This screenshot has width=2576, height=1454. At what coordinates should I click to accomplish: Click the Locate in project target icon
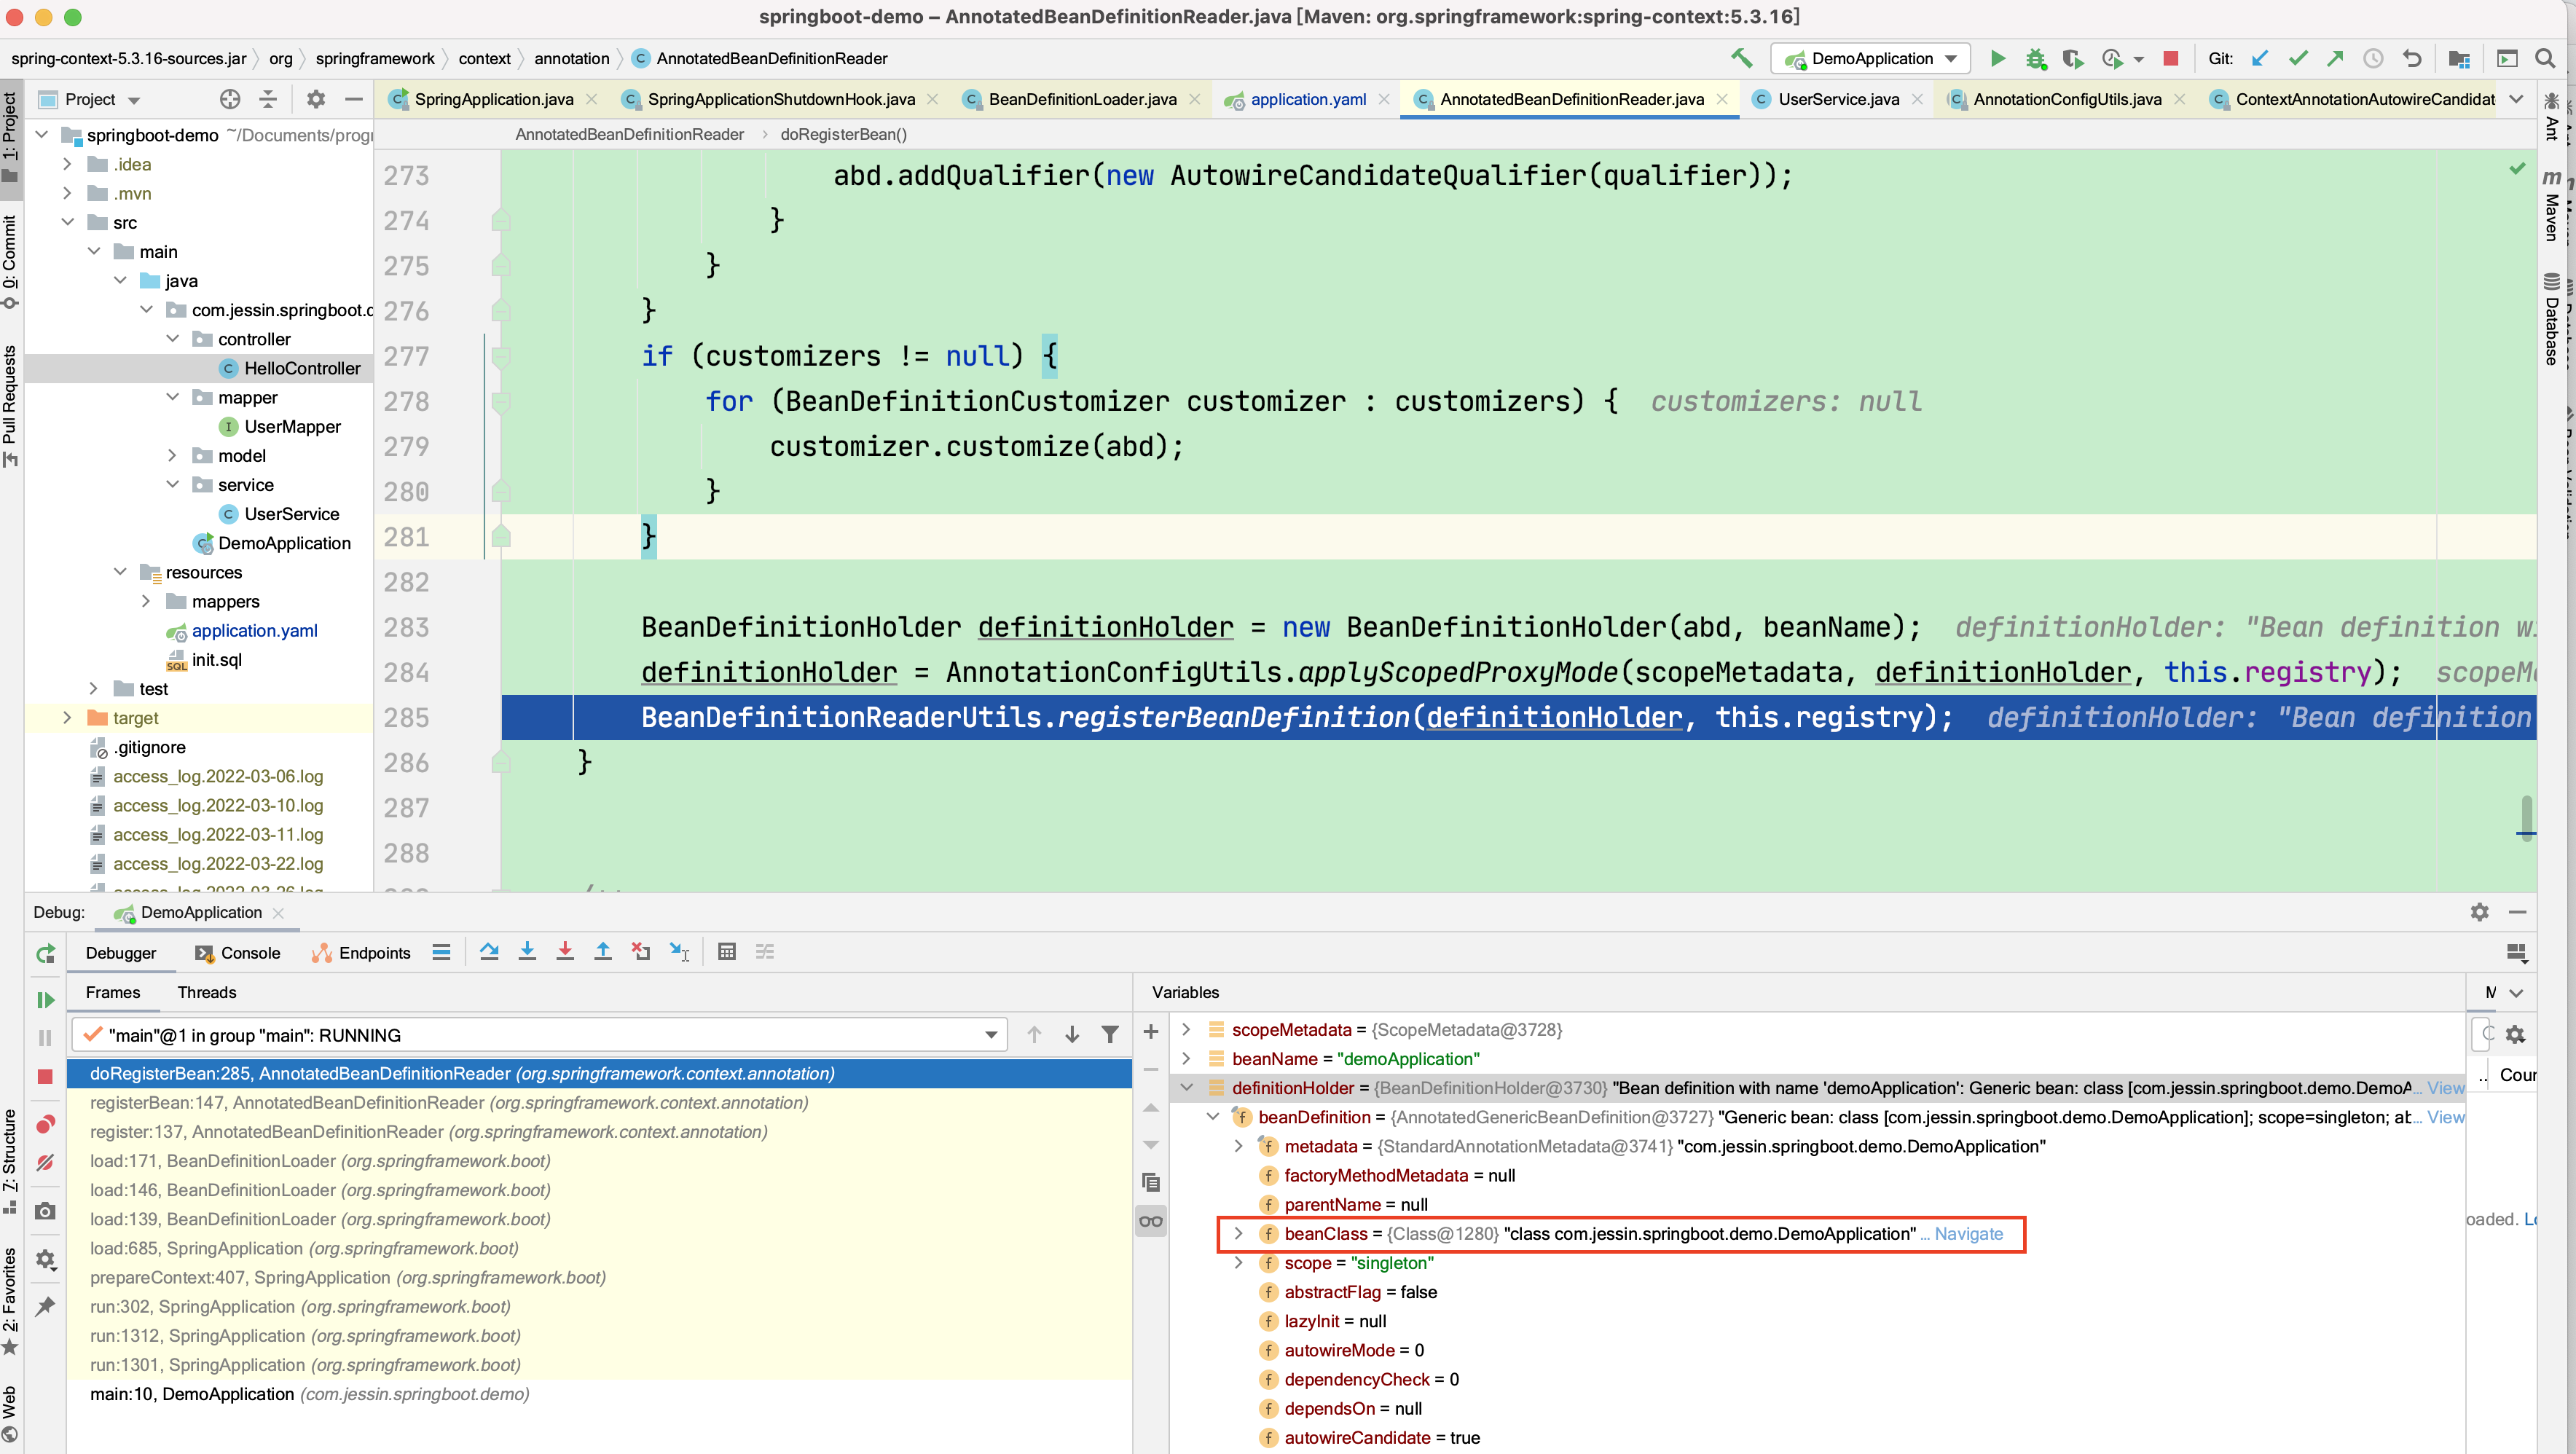click(230, 99)
